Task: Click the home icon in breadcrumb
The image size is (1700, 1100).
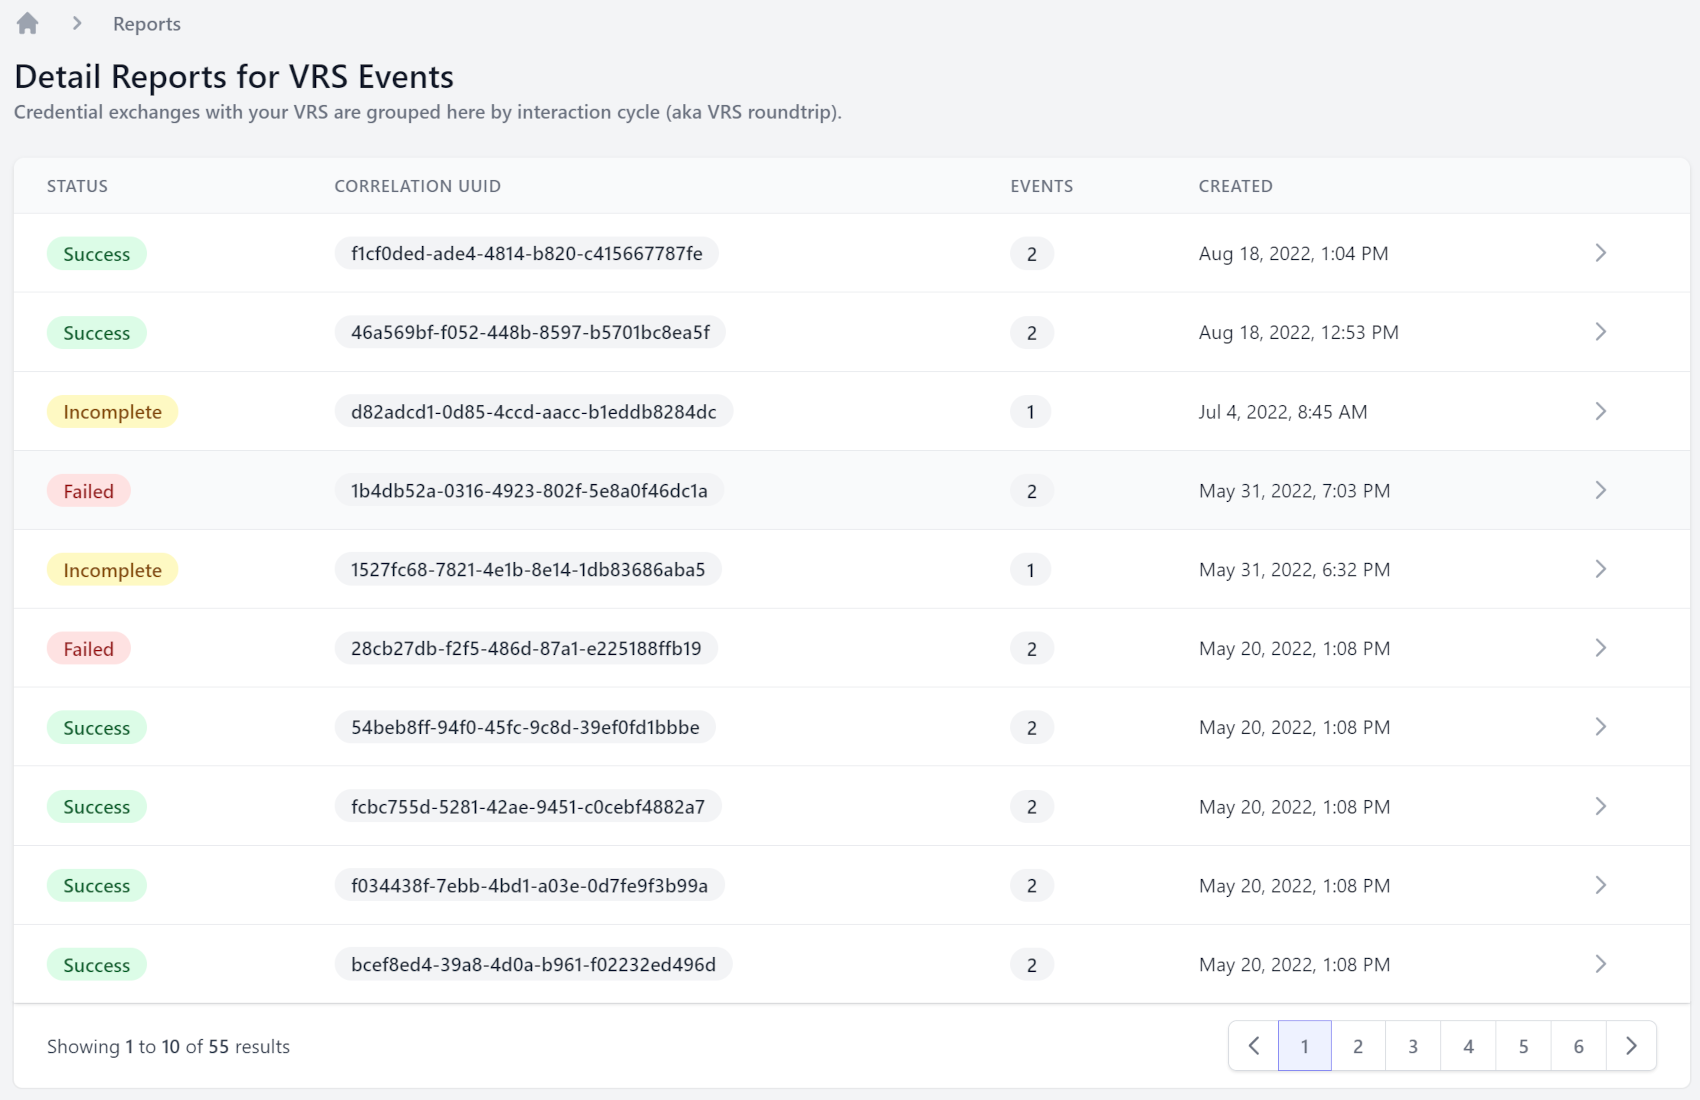Action: coord(28,24)
